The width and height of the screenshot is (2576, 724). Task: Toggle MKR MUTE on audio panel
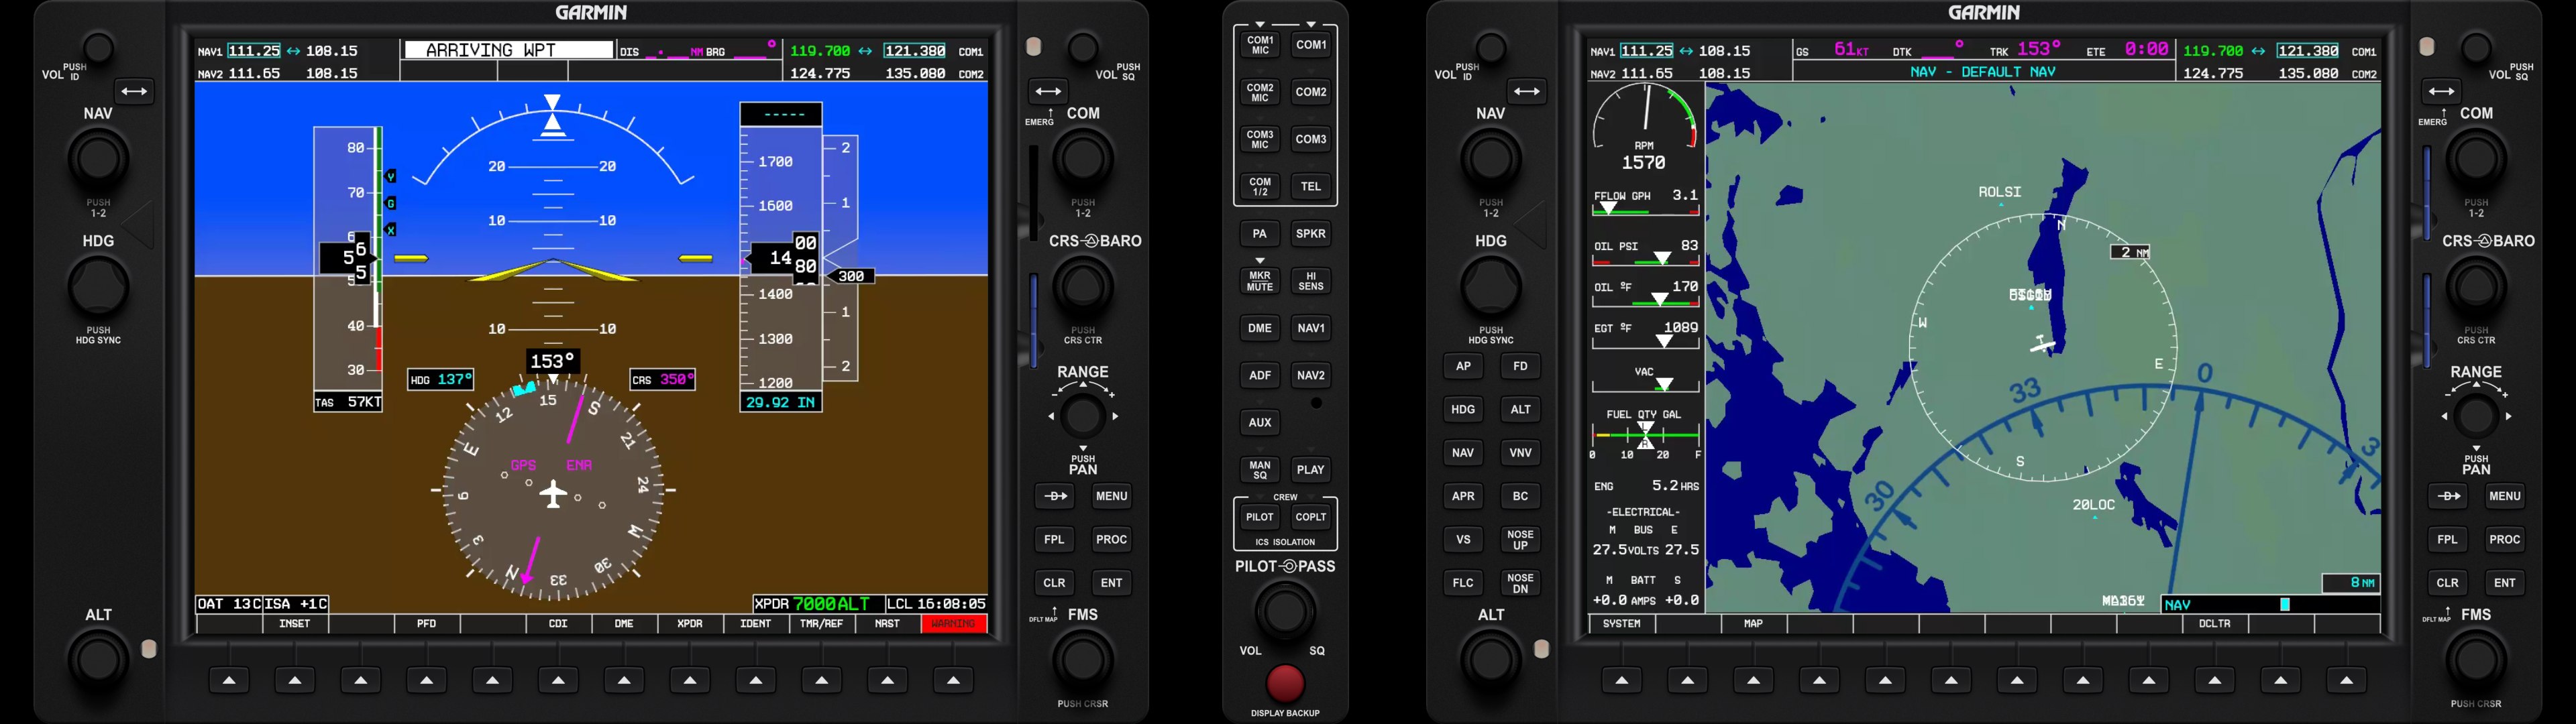(1260, 282)
